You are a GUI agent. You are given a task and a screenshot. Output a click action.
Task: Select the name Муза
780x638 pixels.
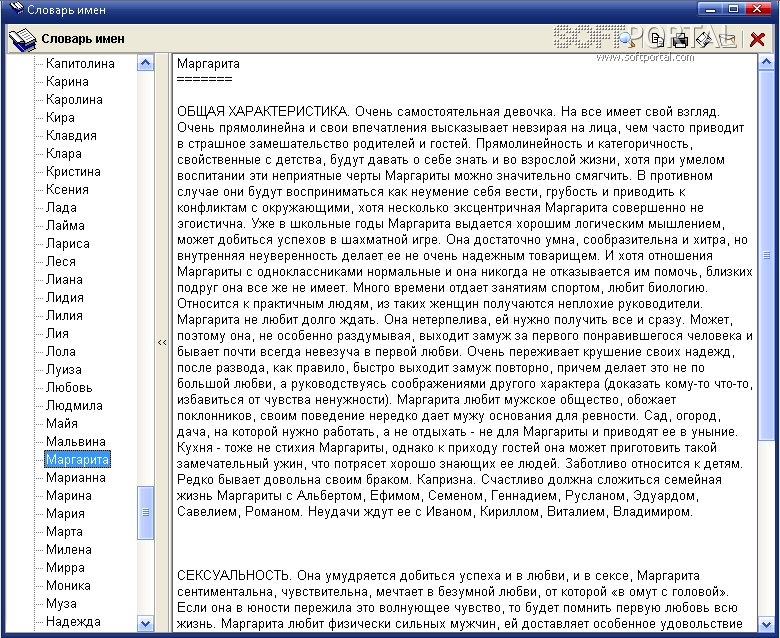(x=61, y=603)
